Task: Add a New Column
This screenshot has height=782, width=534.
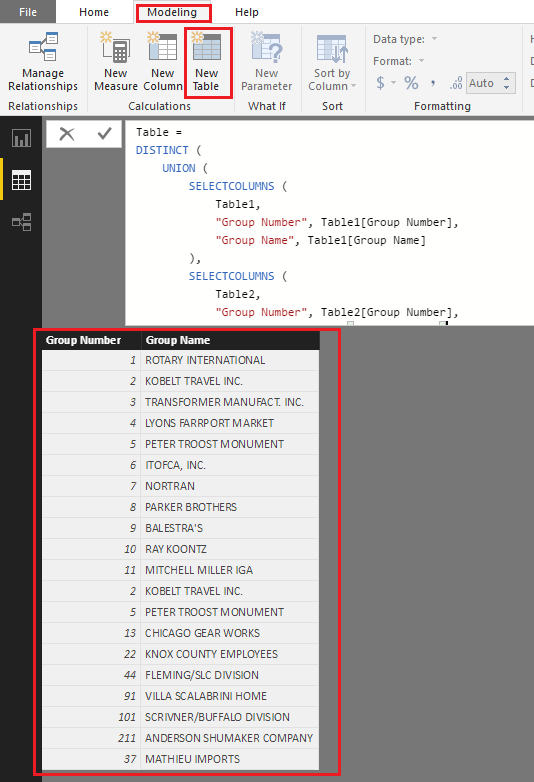Action: tap(163, 62)
